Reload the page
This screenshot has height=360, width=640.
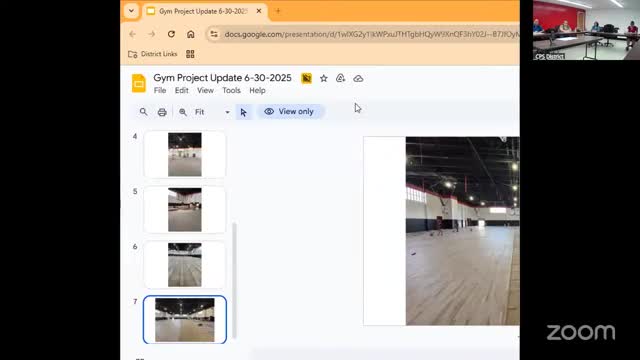pyautogui.click(x=171, y=34)
